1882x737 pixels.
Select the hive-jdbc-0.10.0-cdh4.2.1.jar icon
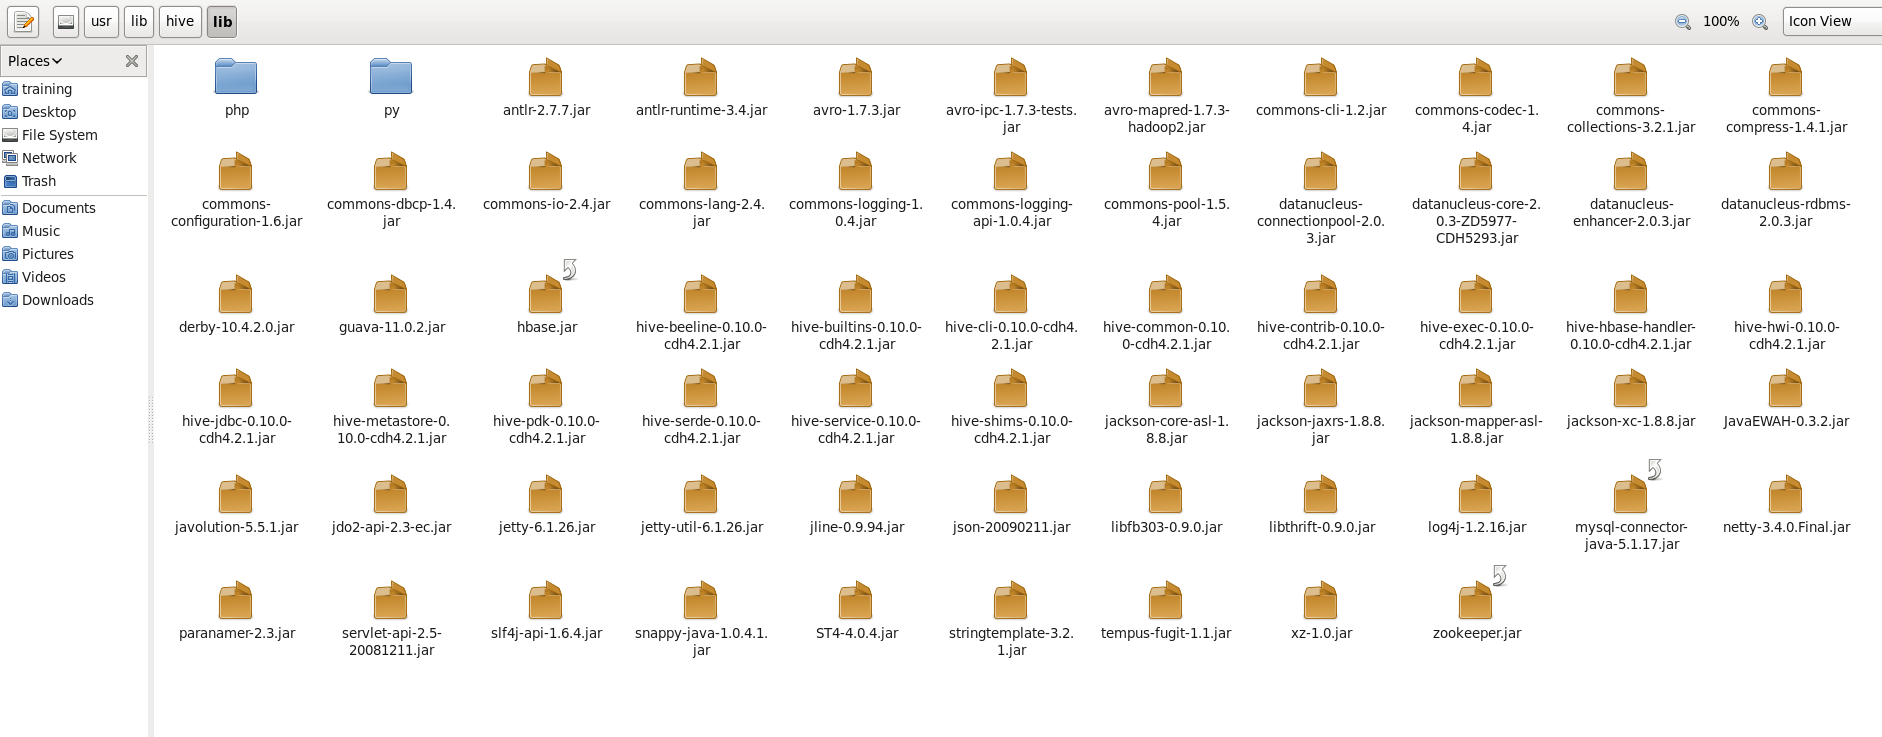point(236,388)
